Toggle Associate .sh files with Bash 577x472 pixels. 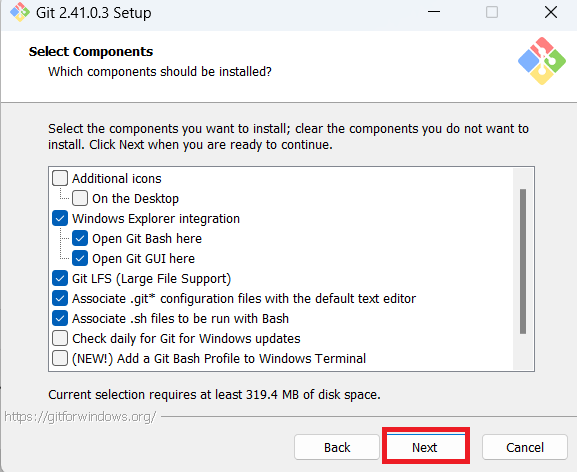click(60, 318)
